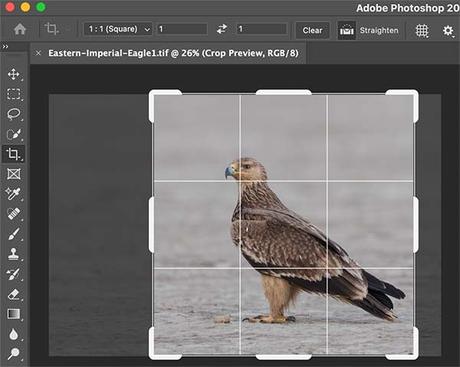Image resolution: width=460 pixels, height=367 pixels.
Task: Click the Clear button
Action: coord(312,30)
